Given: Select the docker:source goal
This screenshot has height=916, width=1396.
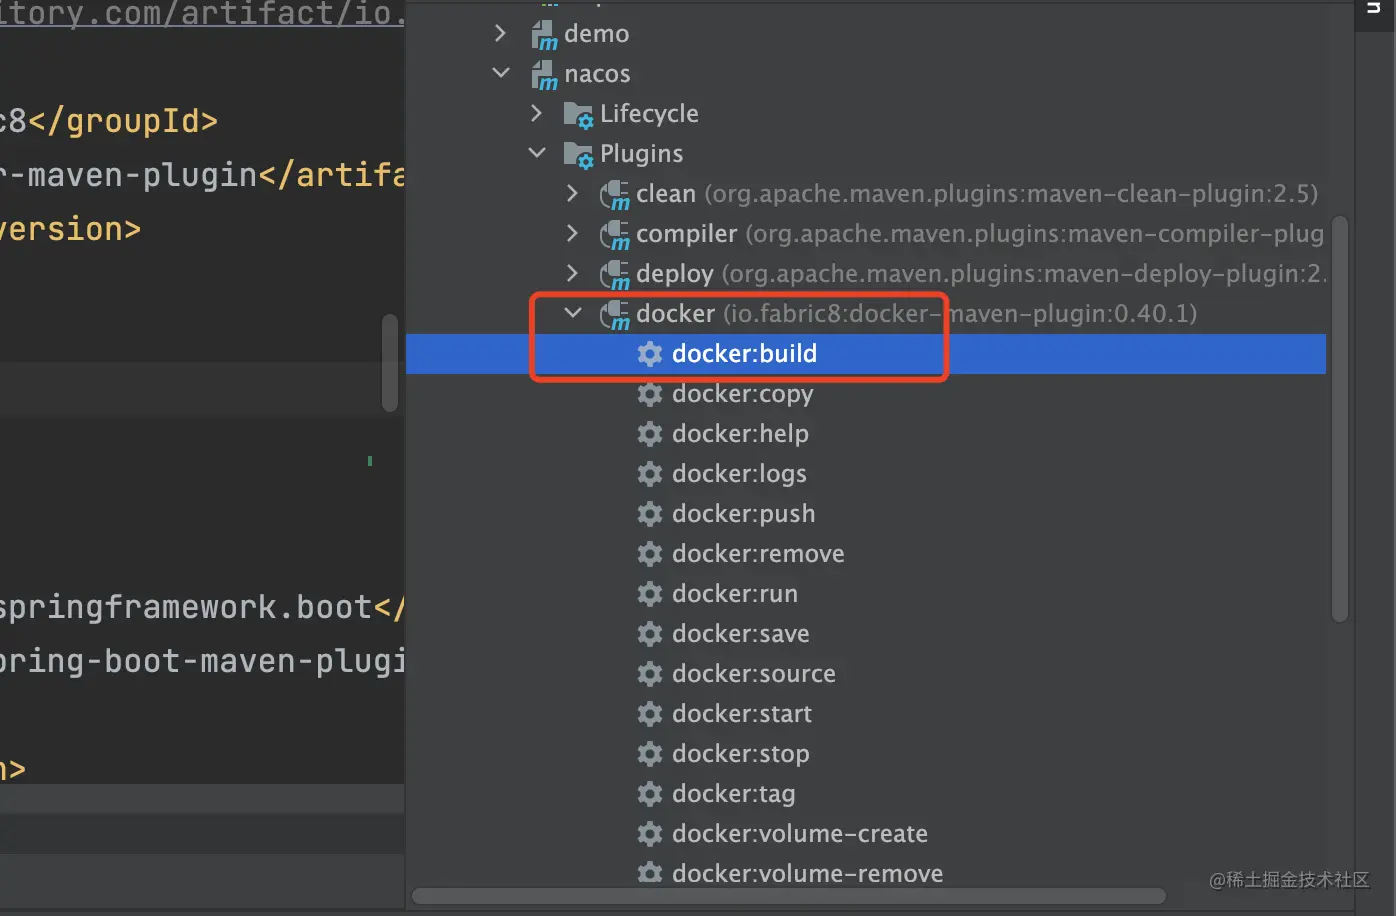Looking at the screenshot, I should 754,673.
